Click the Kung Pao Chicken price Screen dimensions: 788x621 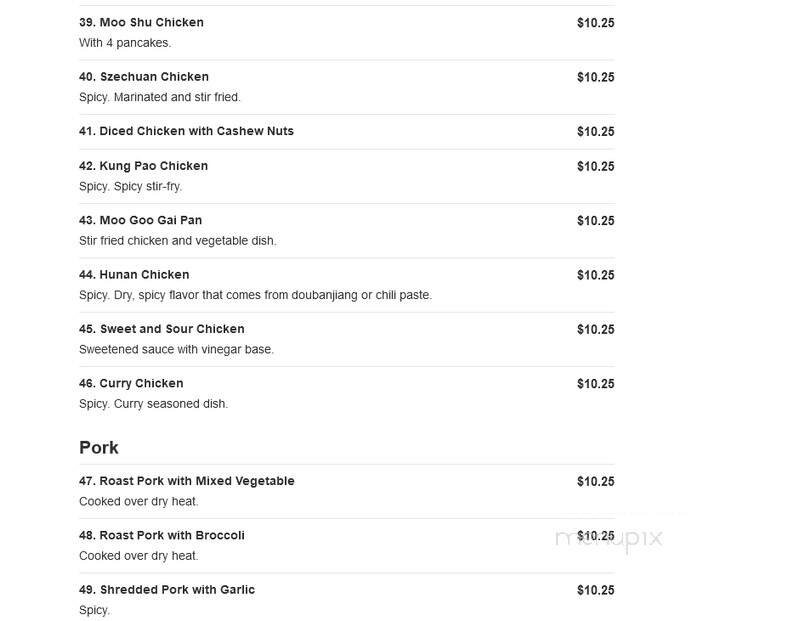(595, 166)
